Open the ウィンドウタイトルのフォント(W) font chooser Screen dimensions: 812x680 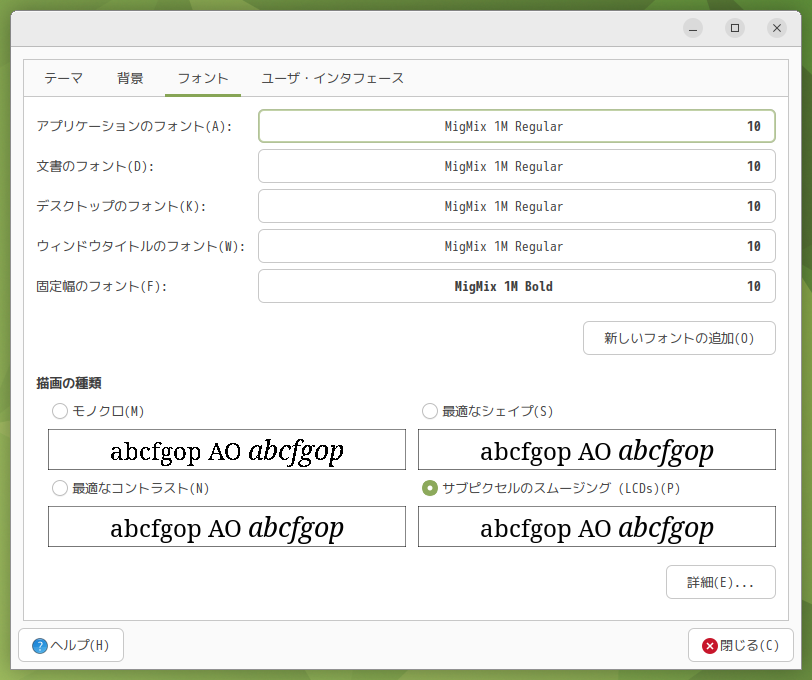[x=517, y=246]
